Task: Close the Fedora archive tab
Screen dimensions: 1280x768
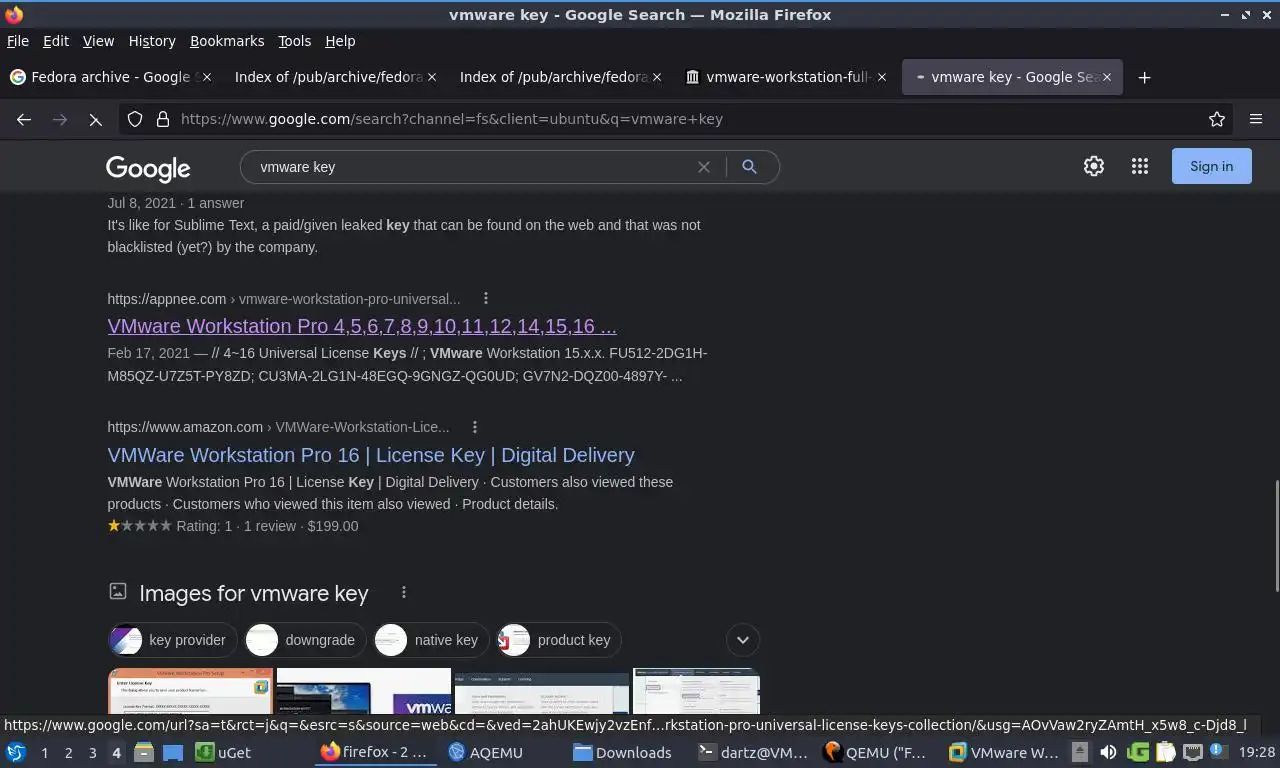Action: coord(207,77)
